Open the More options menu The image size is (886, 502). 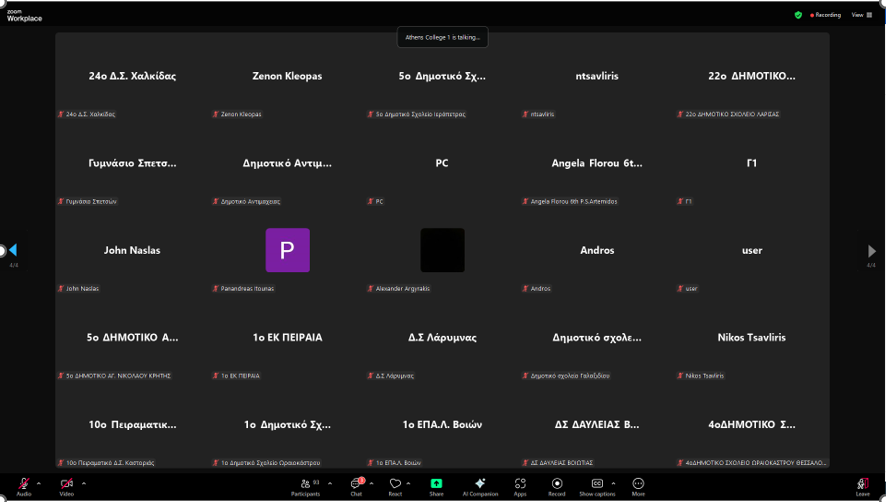point(638,485)
